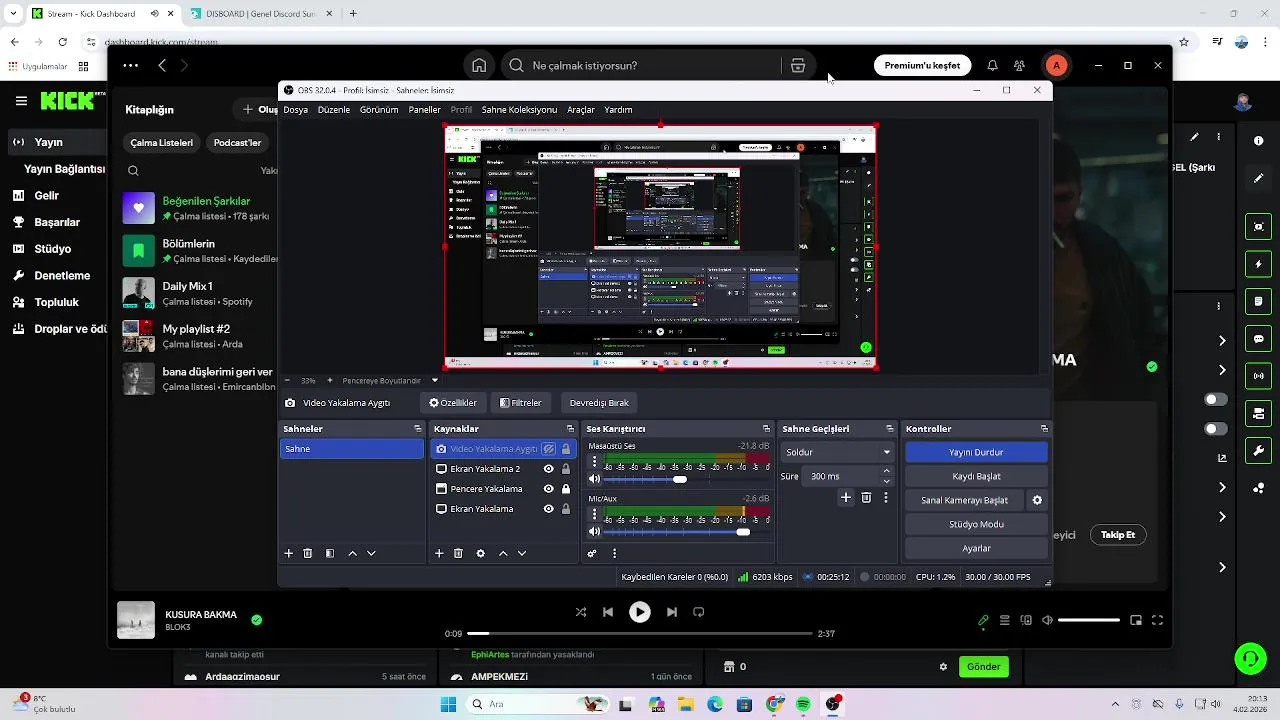This screenshot has height=720, width=1280.
Task: Skip to next track in Spotify
Action: (x=672, y=612)
